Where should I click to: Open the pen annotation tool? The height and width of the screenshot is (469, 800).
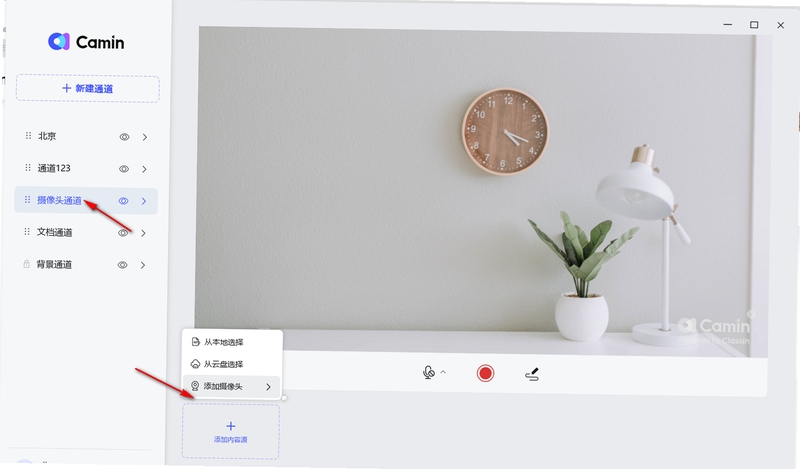[x=532, y=374]
